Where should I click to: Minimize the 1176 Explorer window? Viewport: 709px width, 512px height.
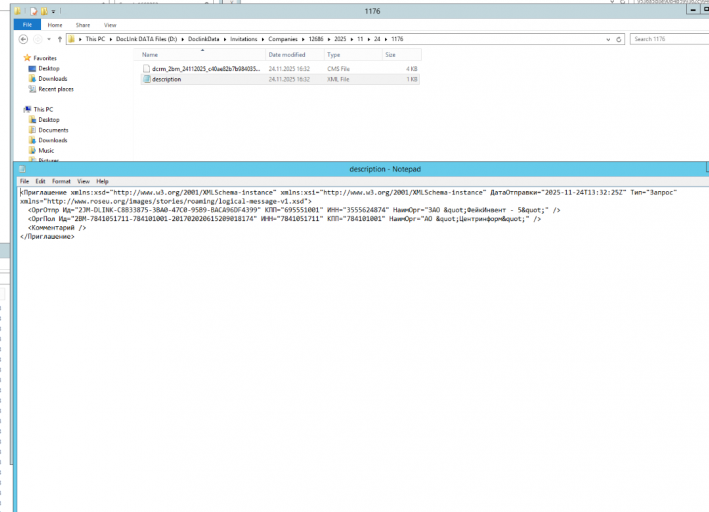tap(693, 10)
